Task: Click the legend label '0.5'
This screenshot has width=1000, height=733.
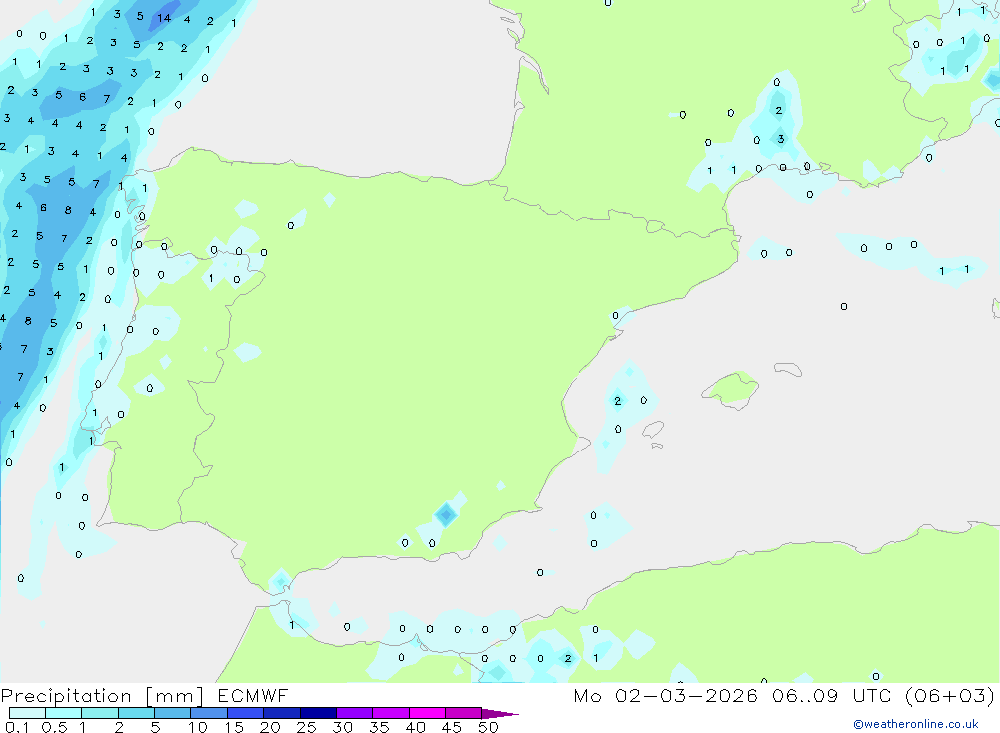Action: [54, 727]
